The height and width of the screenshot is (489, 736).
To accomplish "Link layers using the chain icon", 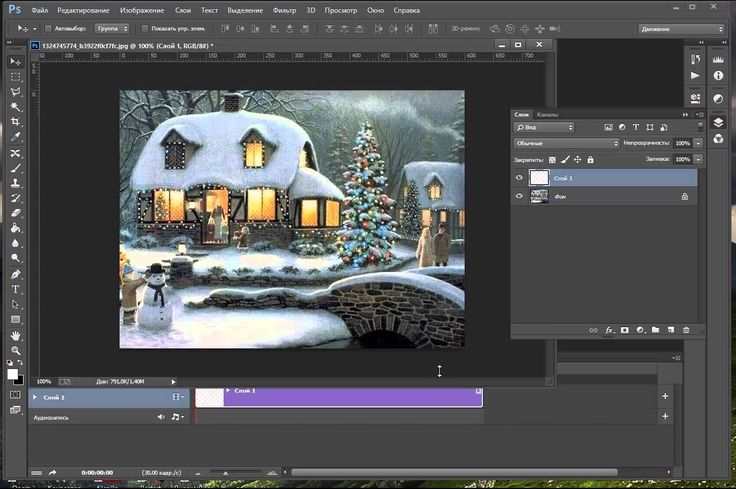I will tap(593, 330).
